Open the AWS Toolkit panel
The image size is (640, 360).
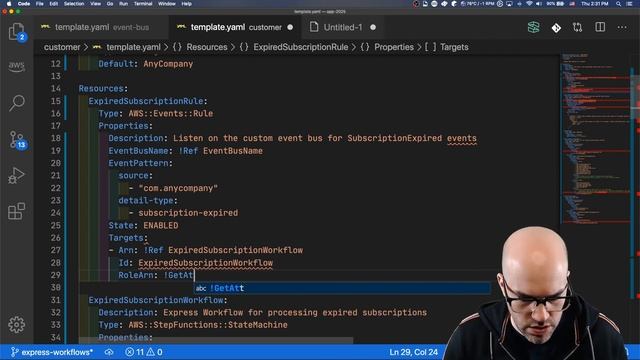pos(16,66)
